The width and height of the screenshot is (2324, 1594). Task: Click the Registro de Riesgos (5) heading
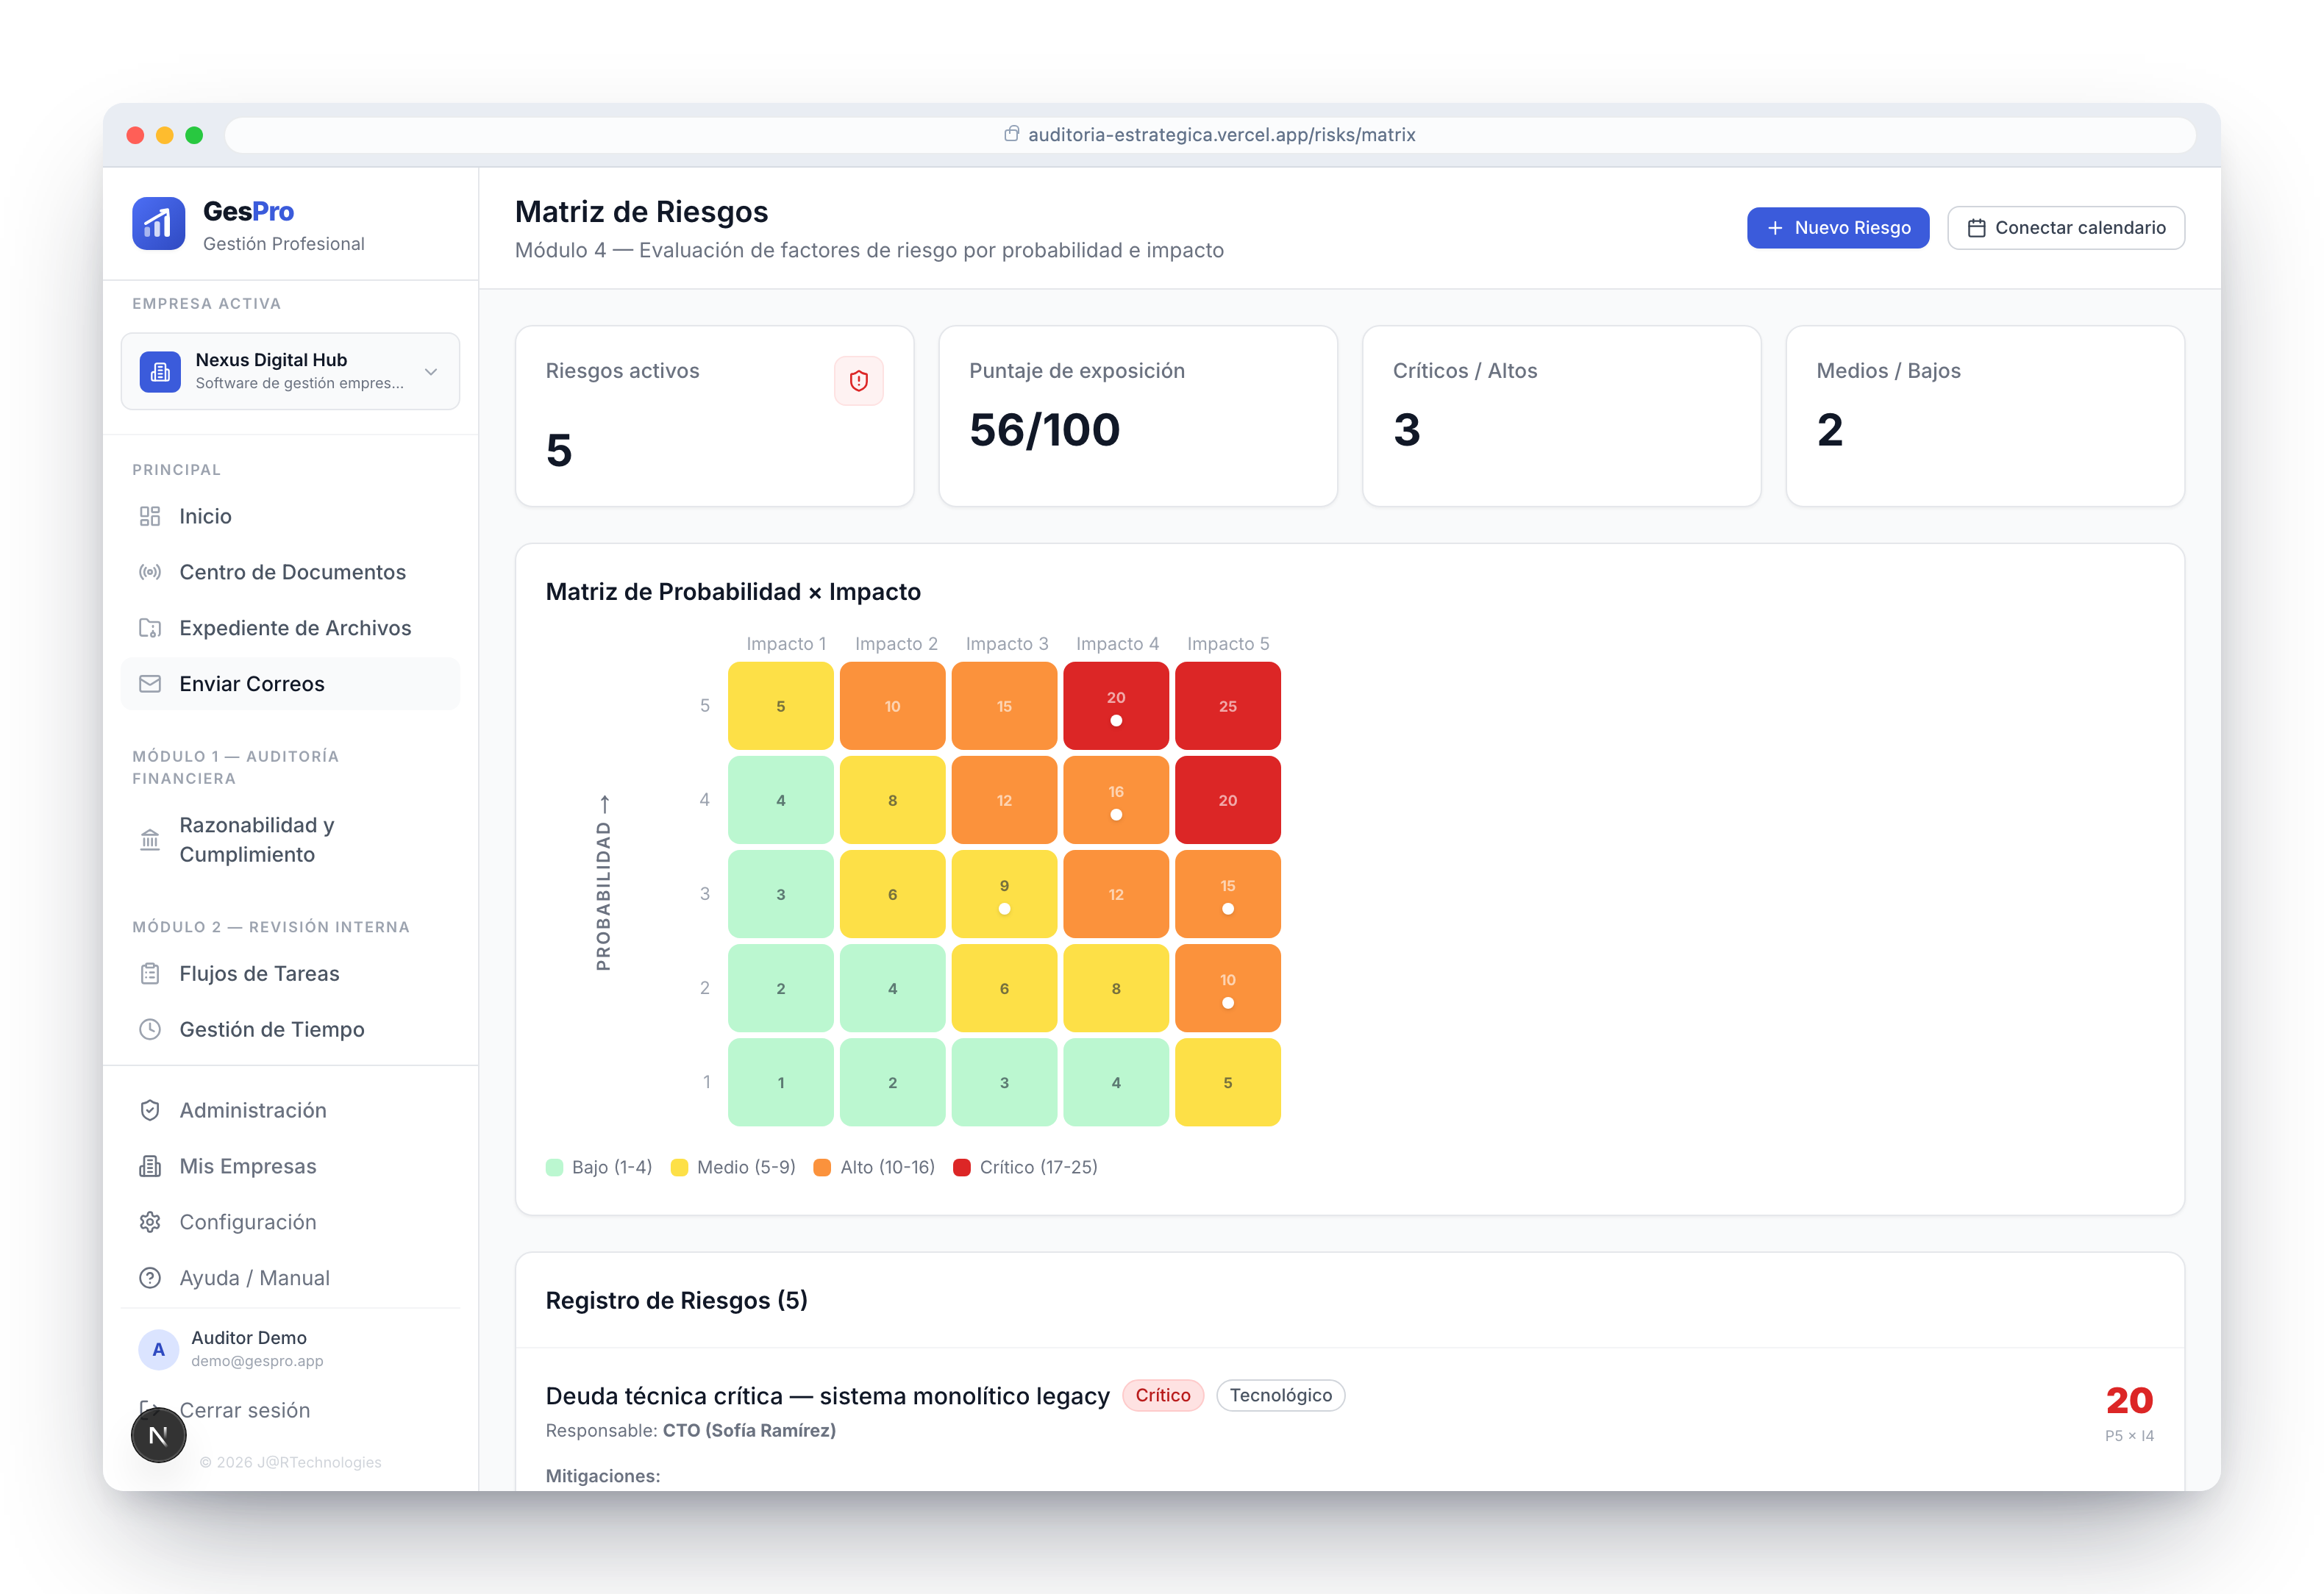[677, 1301]
